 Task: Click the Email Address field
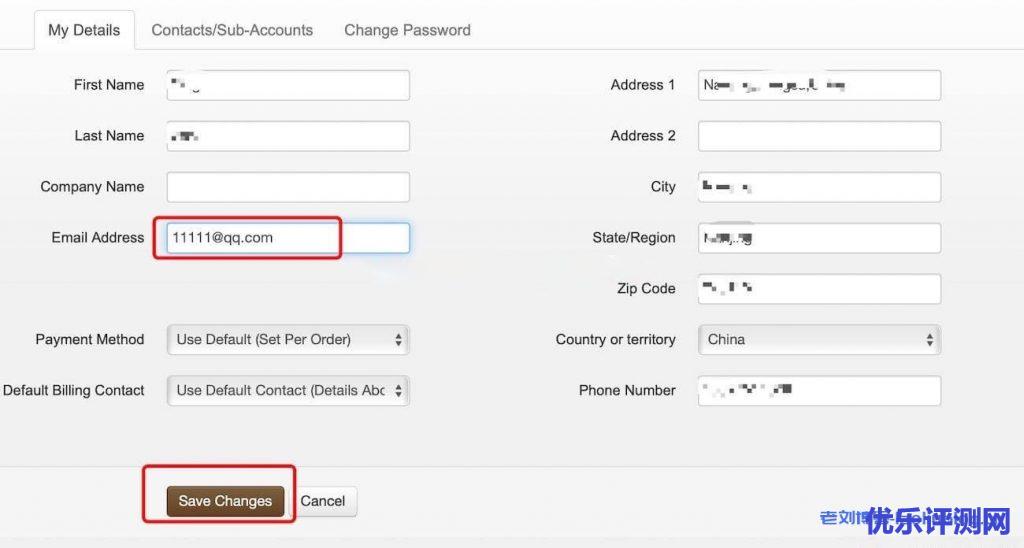(288, 238)
